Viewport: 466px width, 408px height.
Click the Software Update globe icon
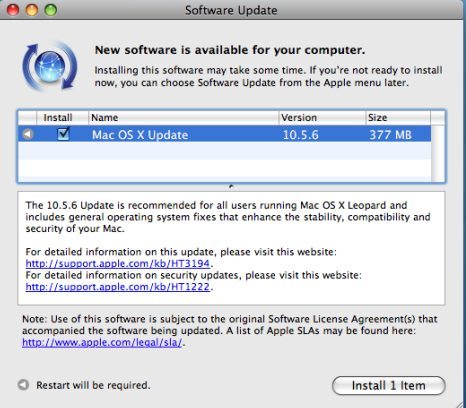pyautogui.click(x=50, y=66)
